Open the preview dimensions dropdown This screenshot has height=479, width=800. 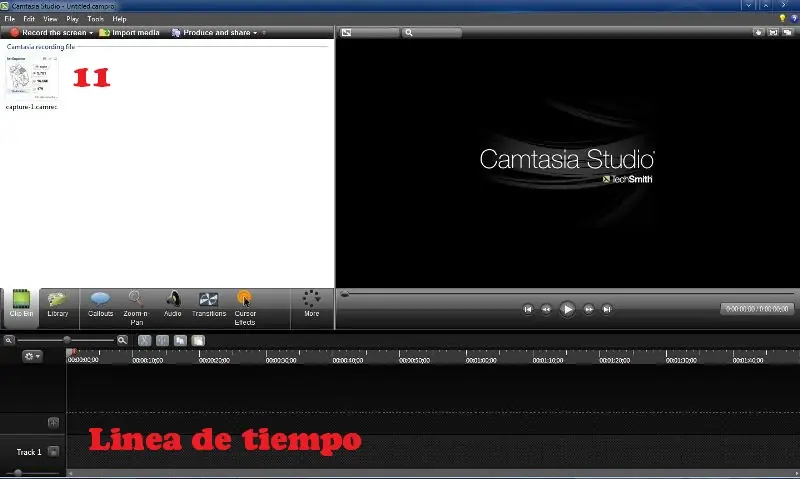[369, 33]
